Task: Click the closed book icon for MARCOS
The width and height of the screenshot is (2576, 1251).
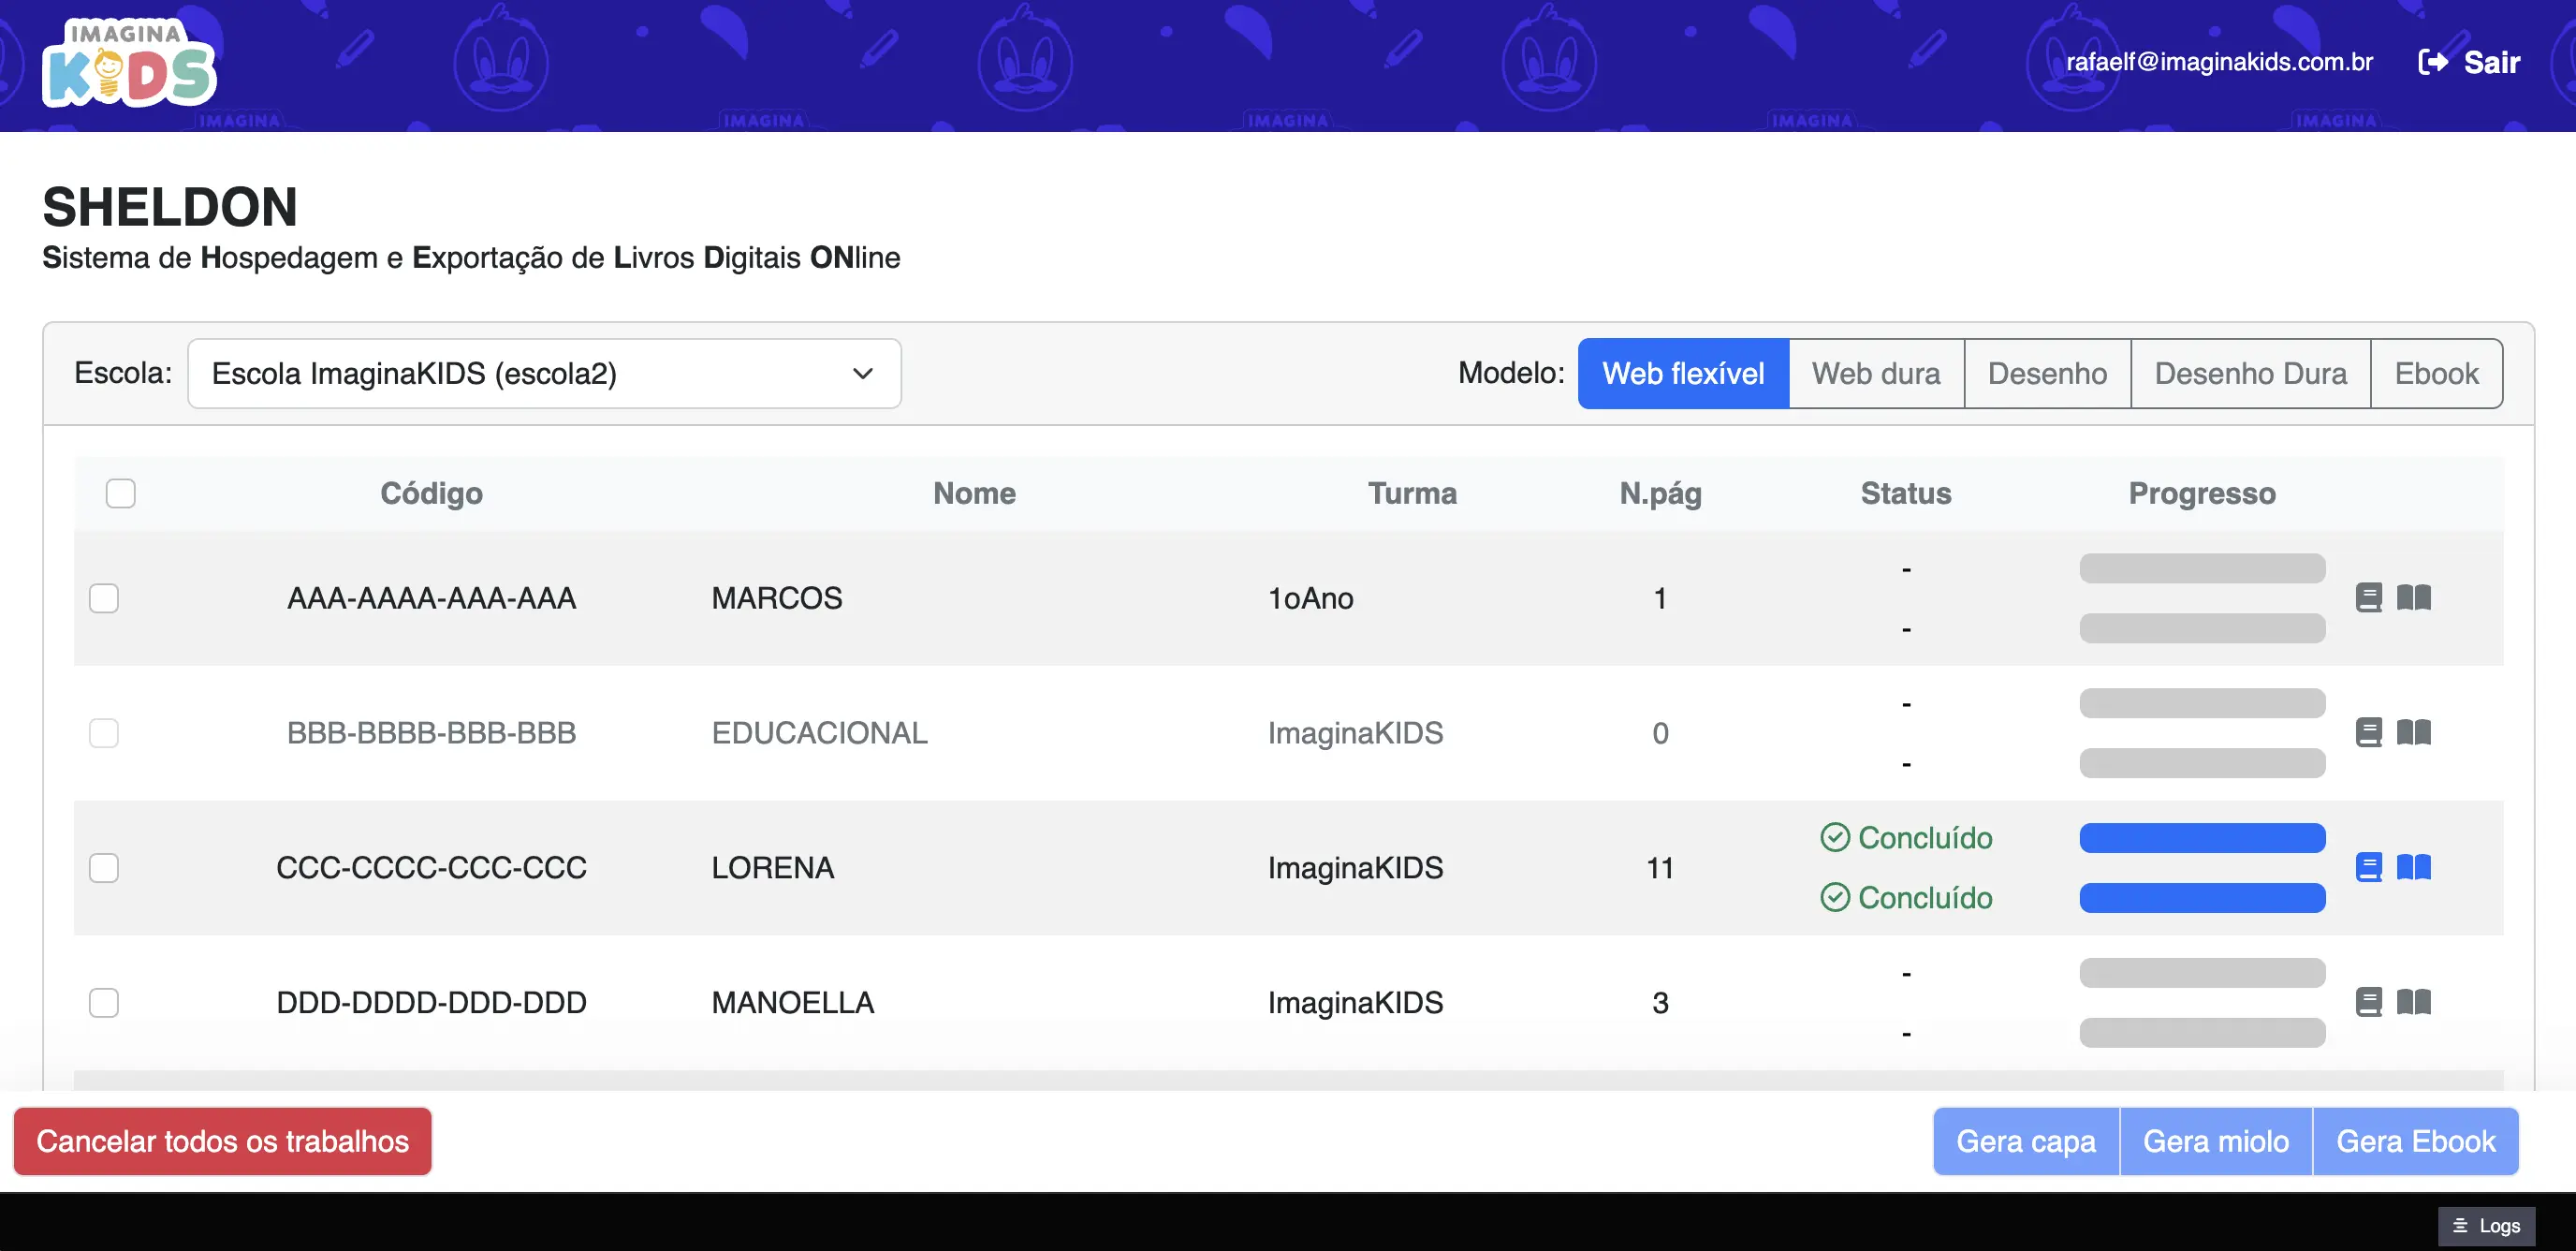Action: tap(2369, 597)
